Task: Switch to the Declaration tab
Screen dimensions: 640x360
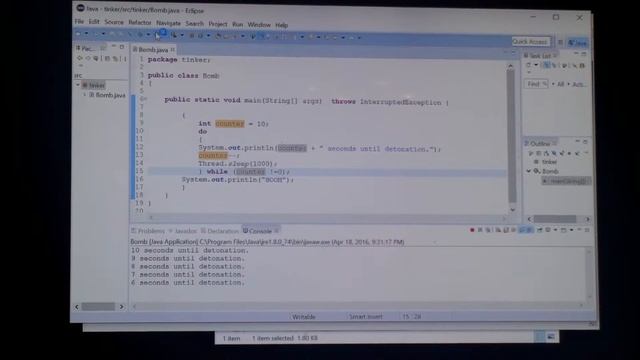Action: click(x=220, y=231)
